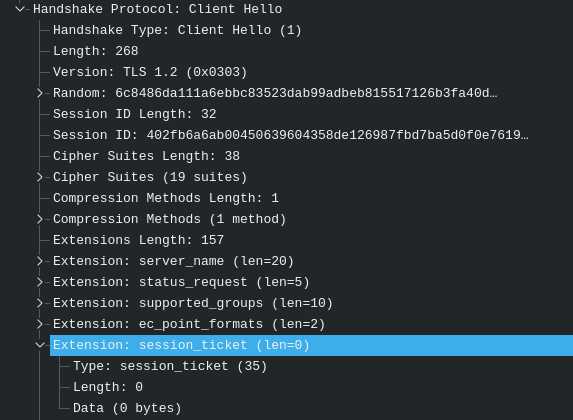
Task: Collapse the Handshake Protocol: Client Hello node
Action: [20, 9]
